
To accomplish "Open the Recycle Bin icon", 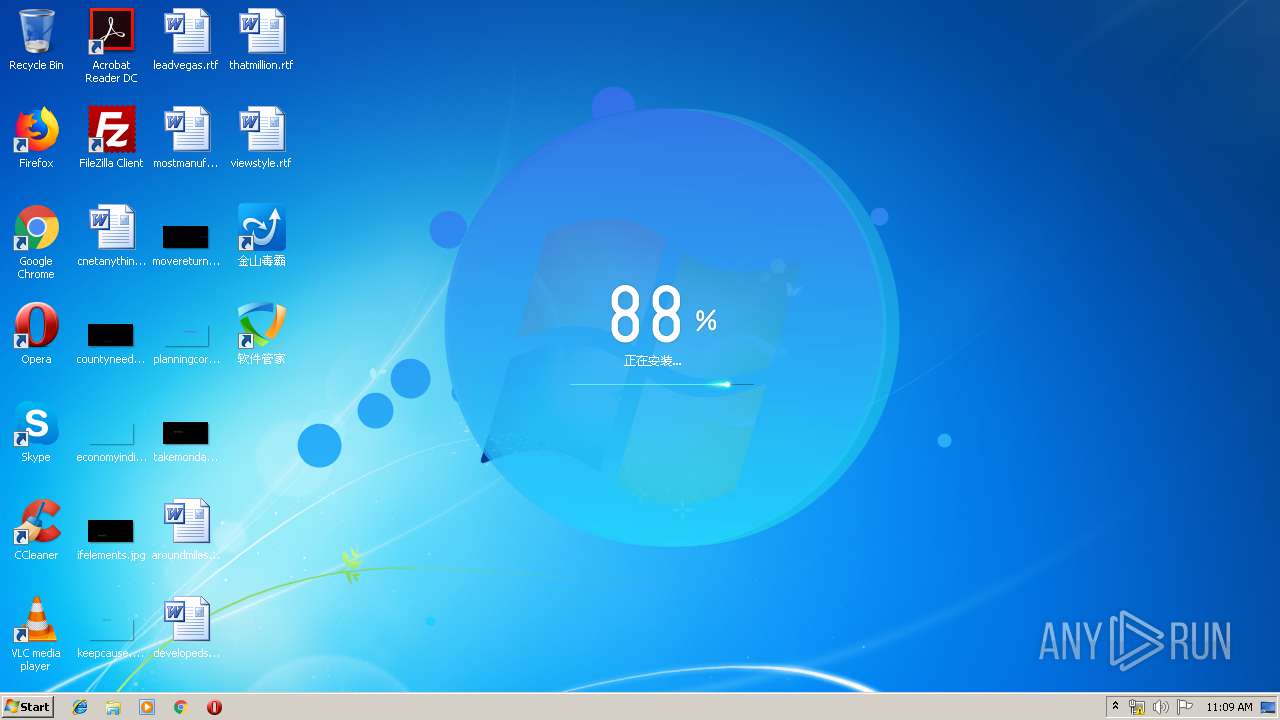I will pos(36,40).
